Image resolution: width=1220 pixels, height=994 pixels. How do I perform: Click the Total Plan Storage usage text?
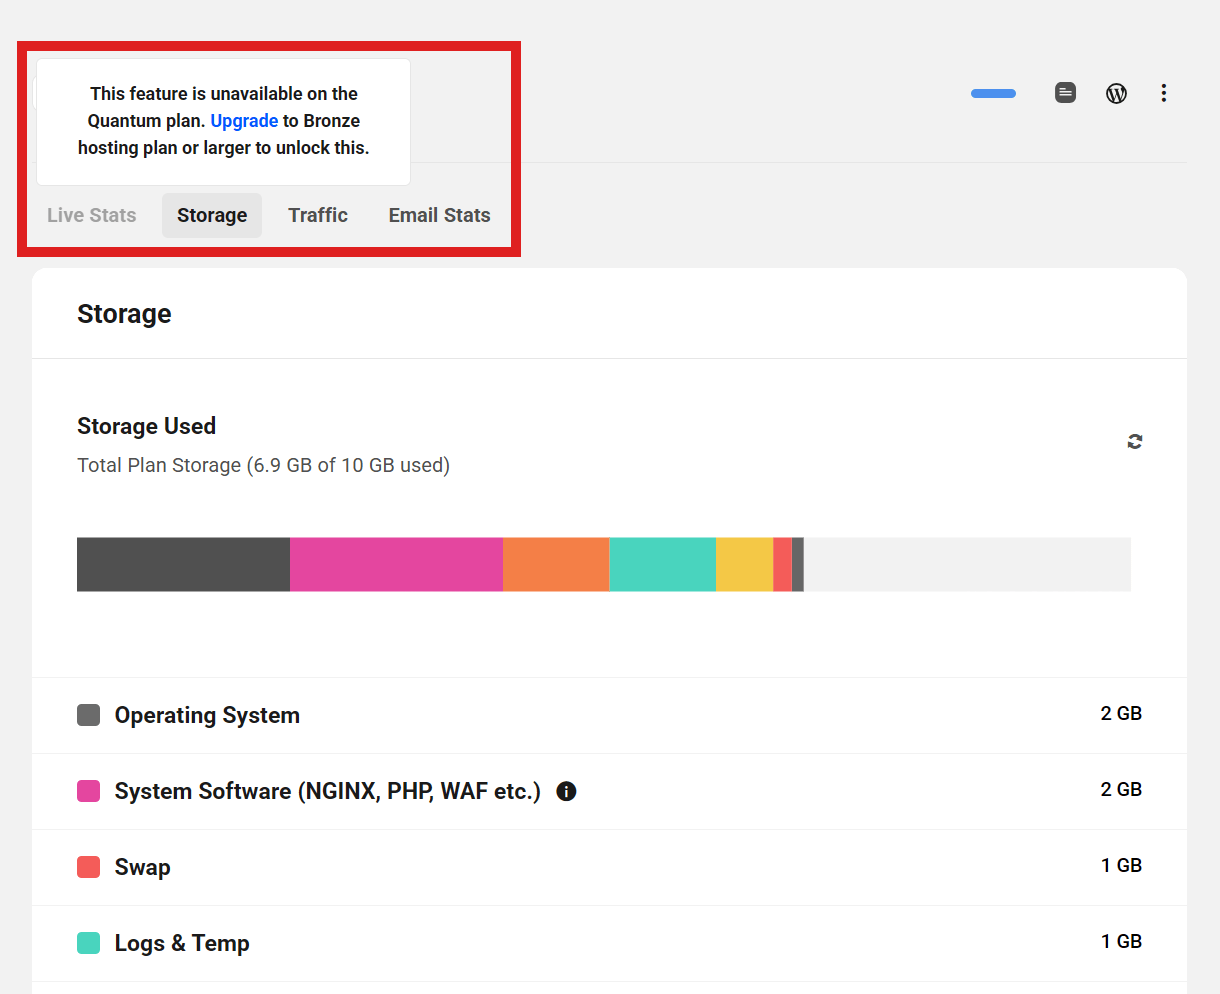(263, 466)
